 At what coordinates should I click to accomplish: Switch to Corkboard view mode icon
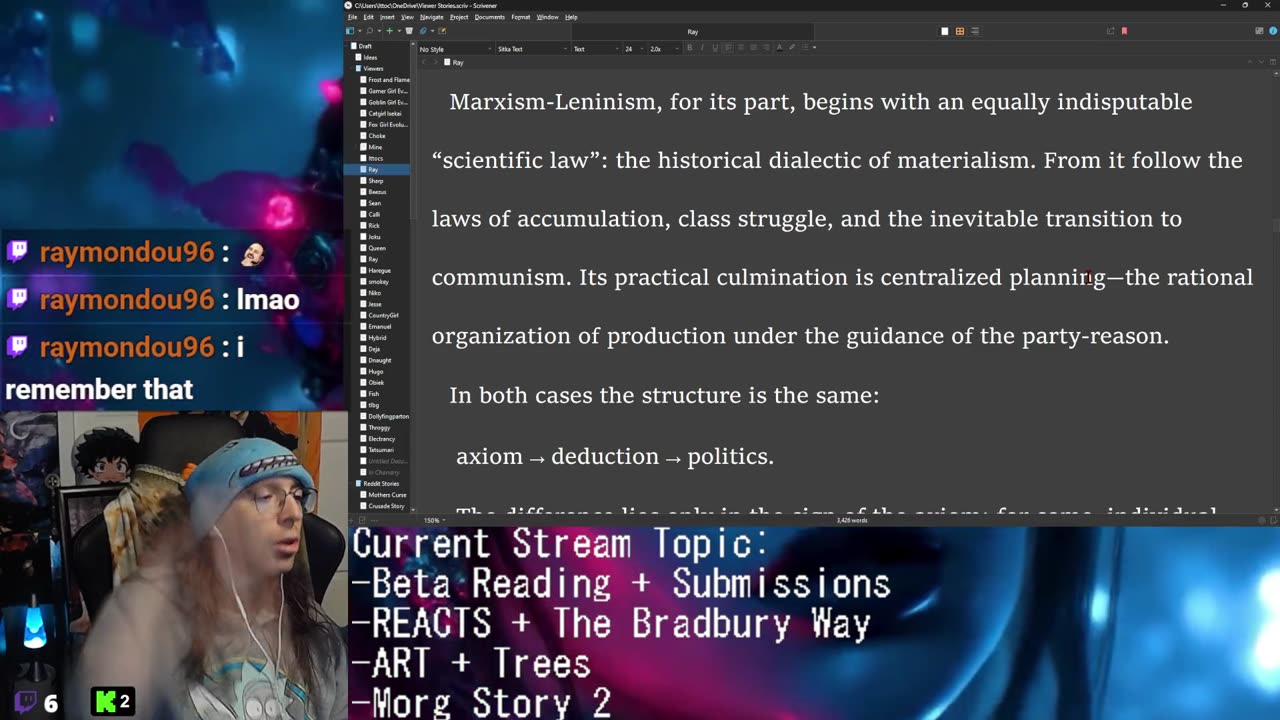point(960,31)
